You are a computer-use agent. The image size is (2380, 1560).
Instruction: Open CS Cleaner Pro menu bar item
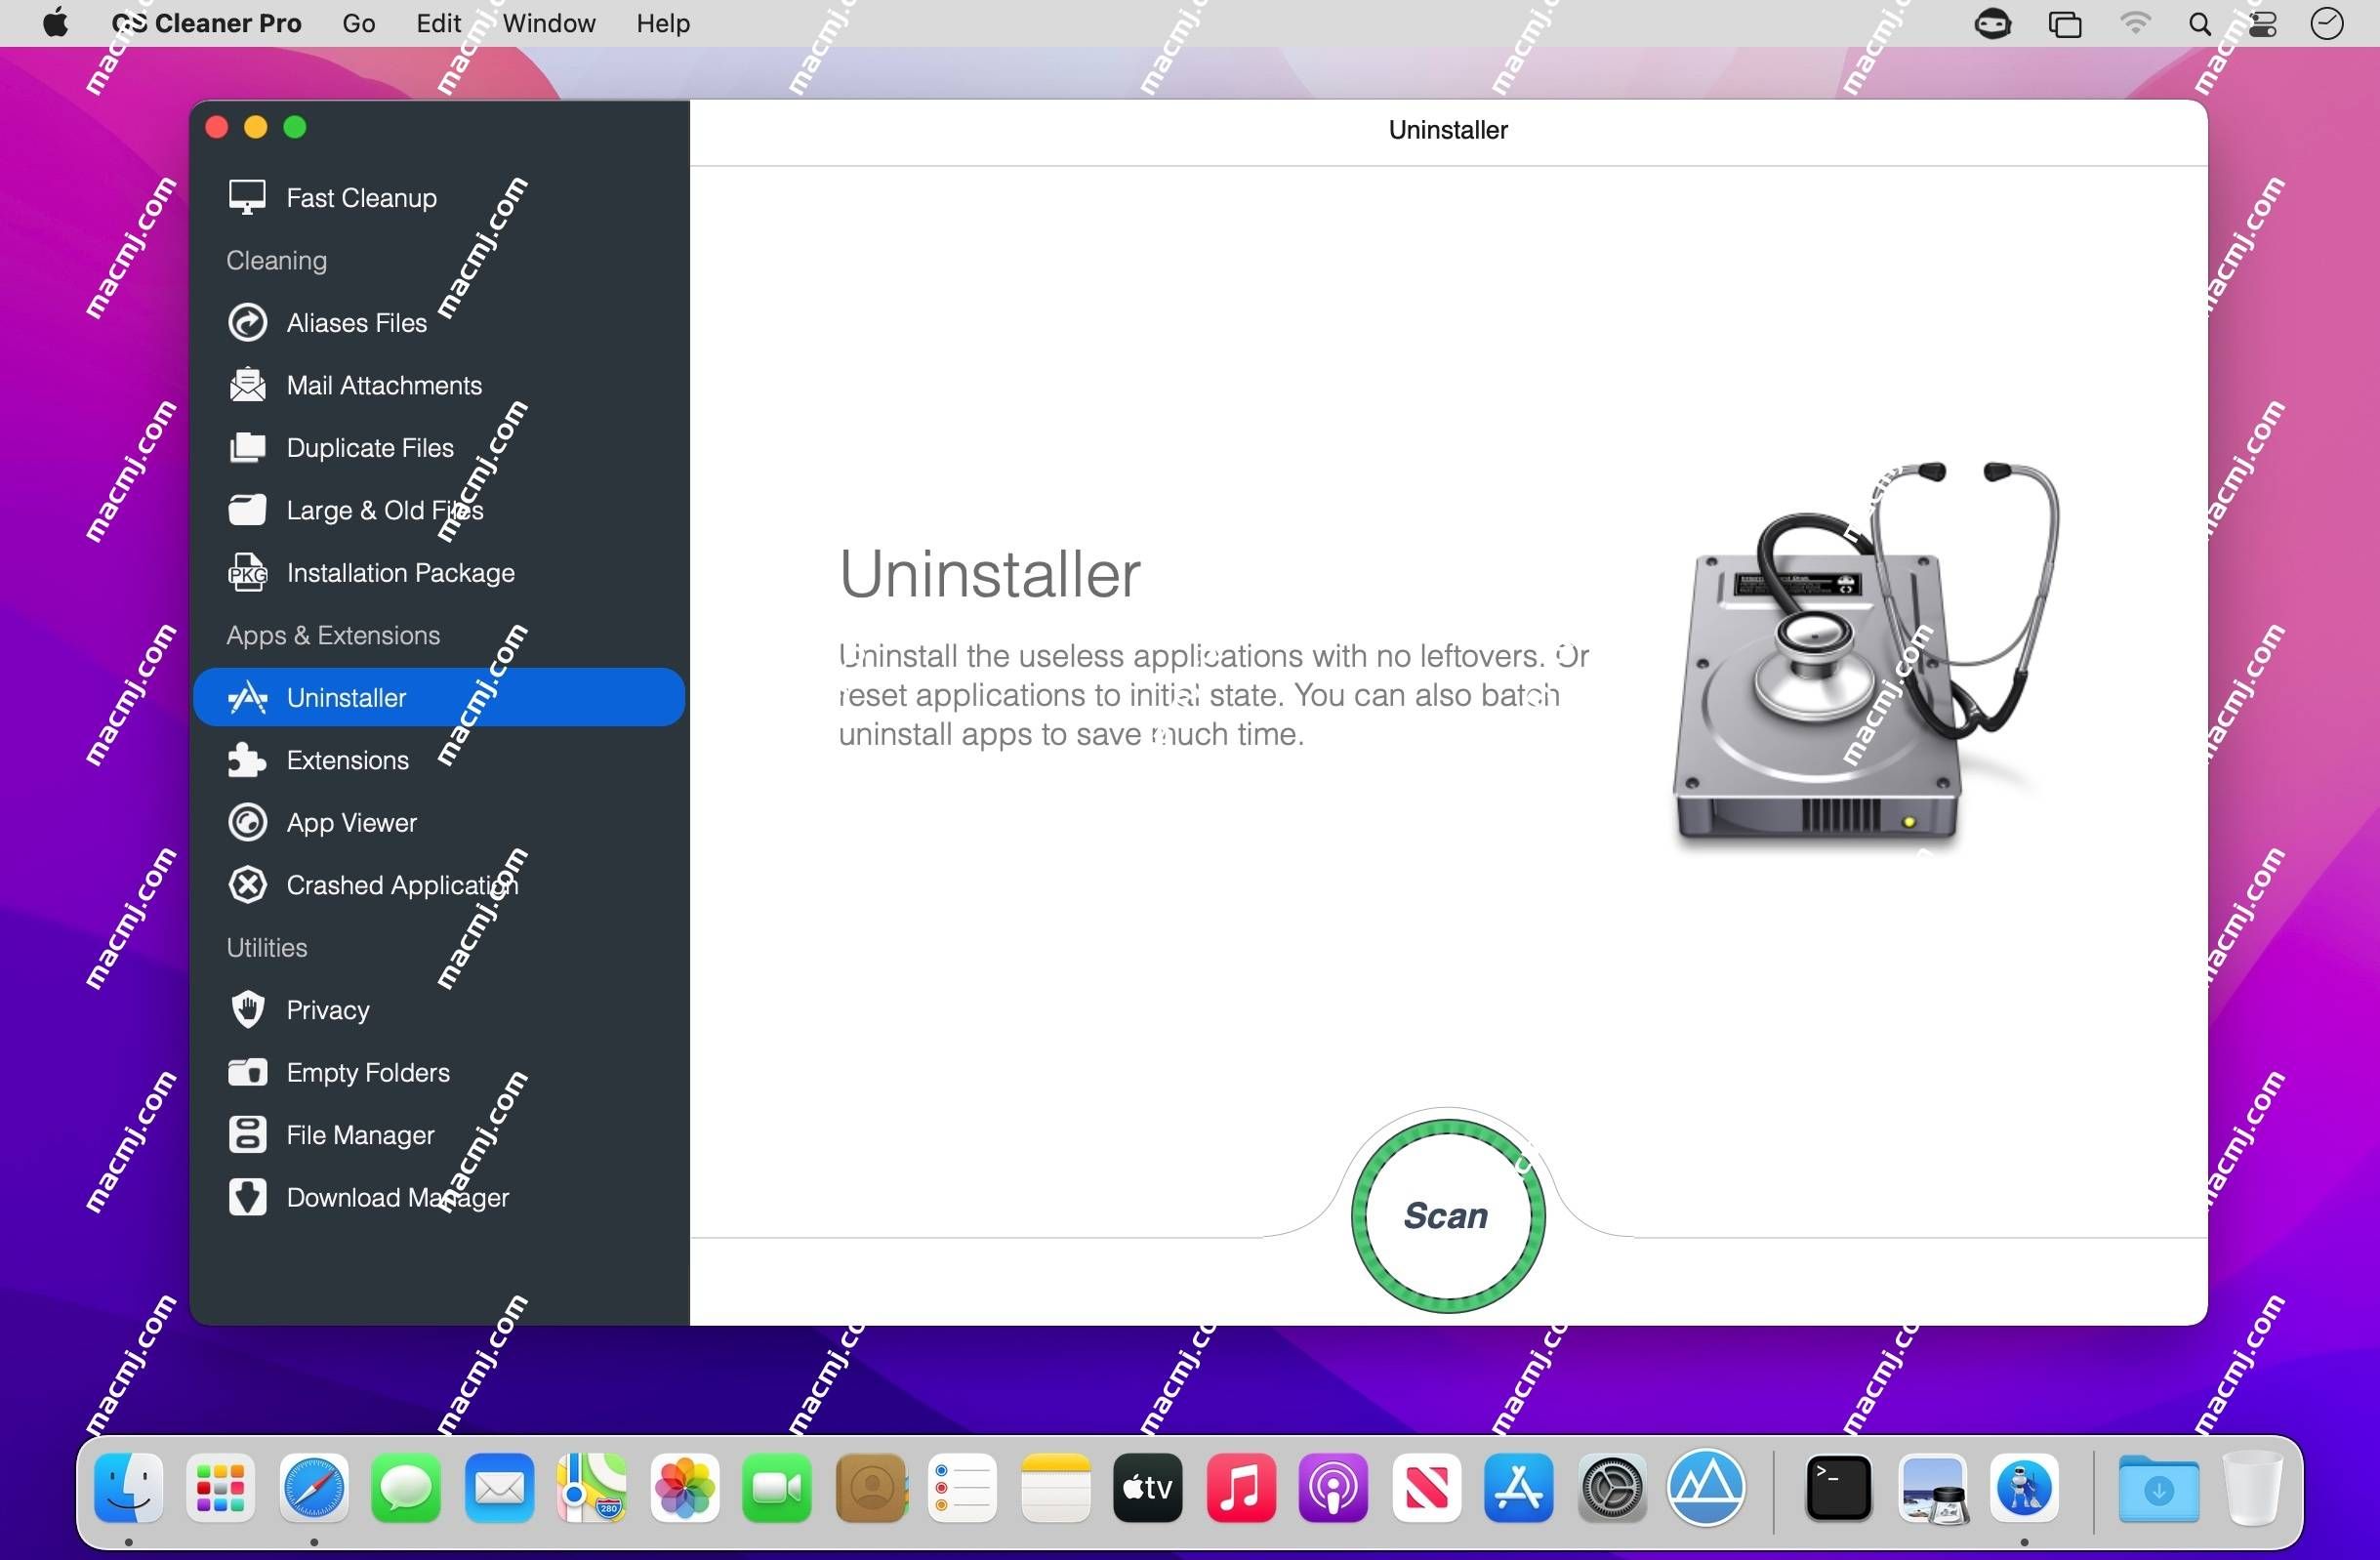pyautogui.click(x=205, y=21)
